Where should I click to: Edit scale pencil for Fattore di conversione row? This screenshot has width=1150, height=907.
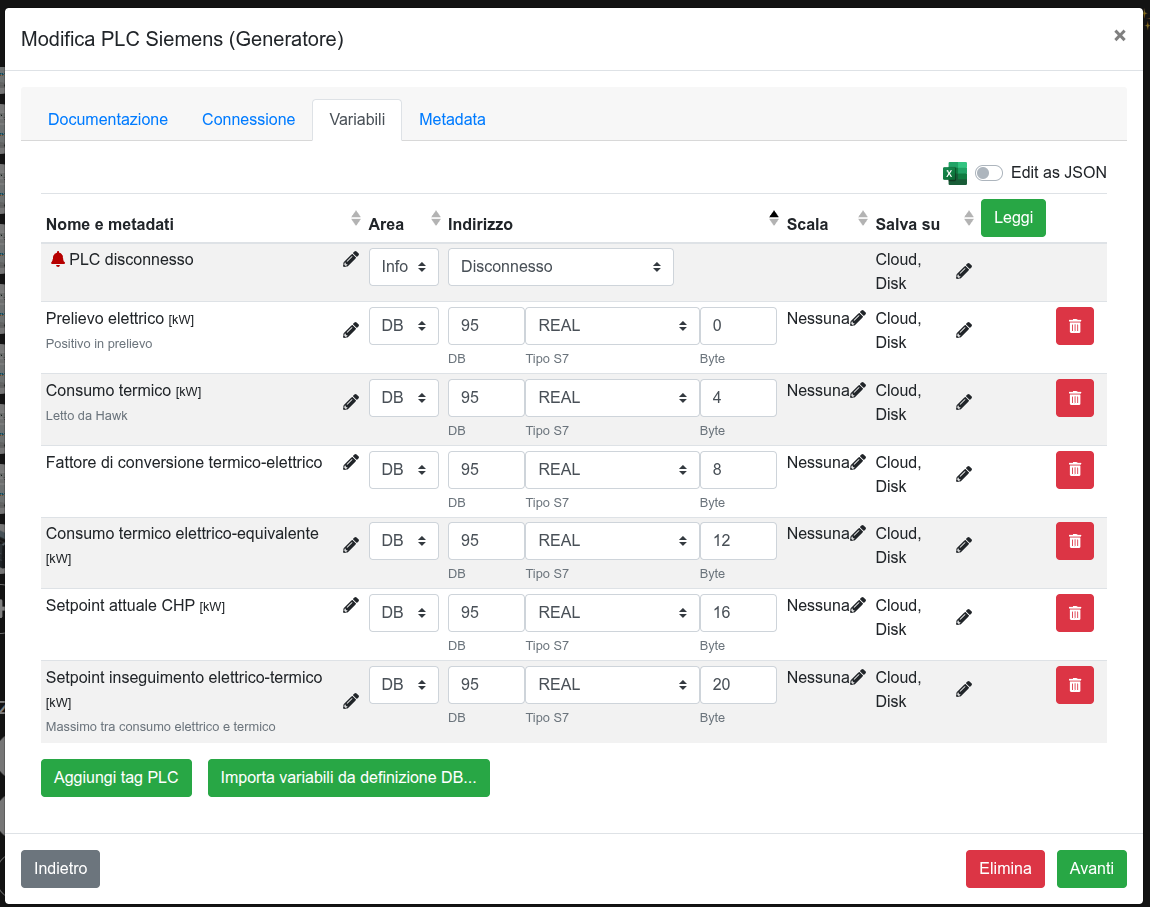[858, 462]
